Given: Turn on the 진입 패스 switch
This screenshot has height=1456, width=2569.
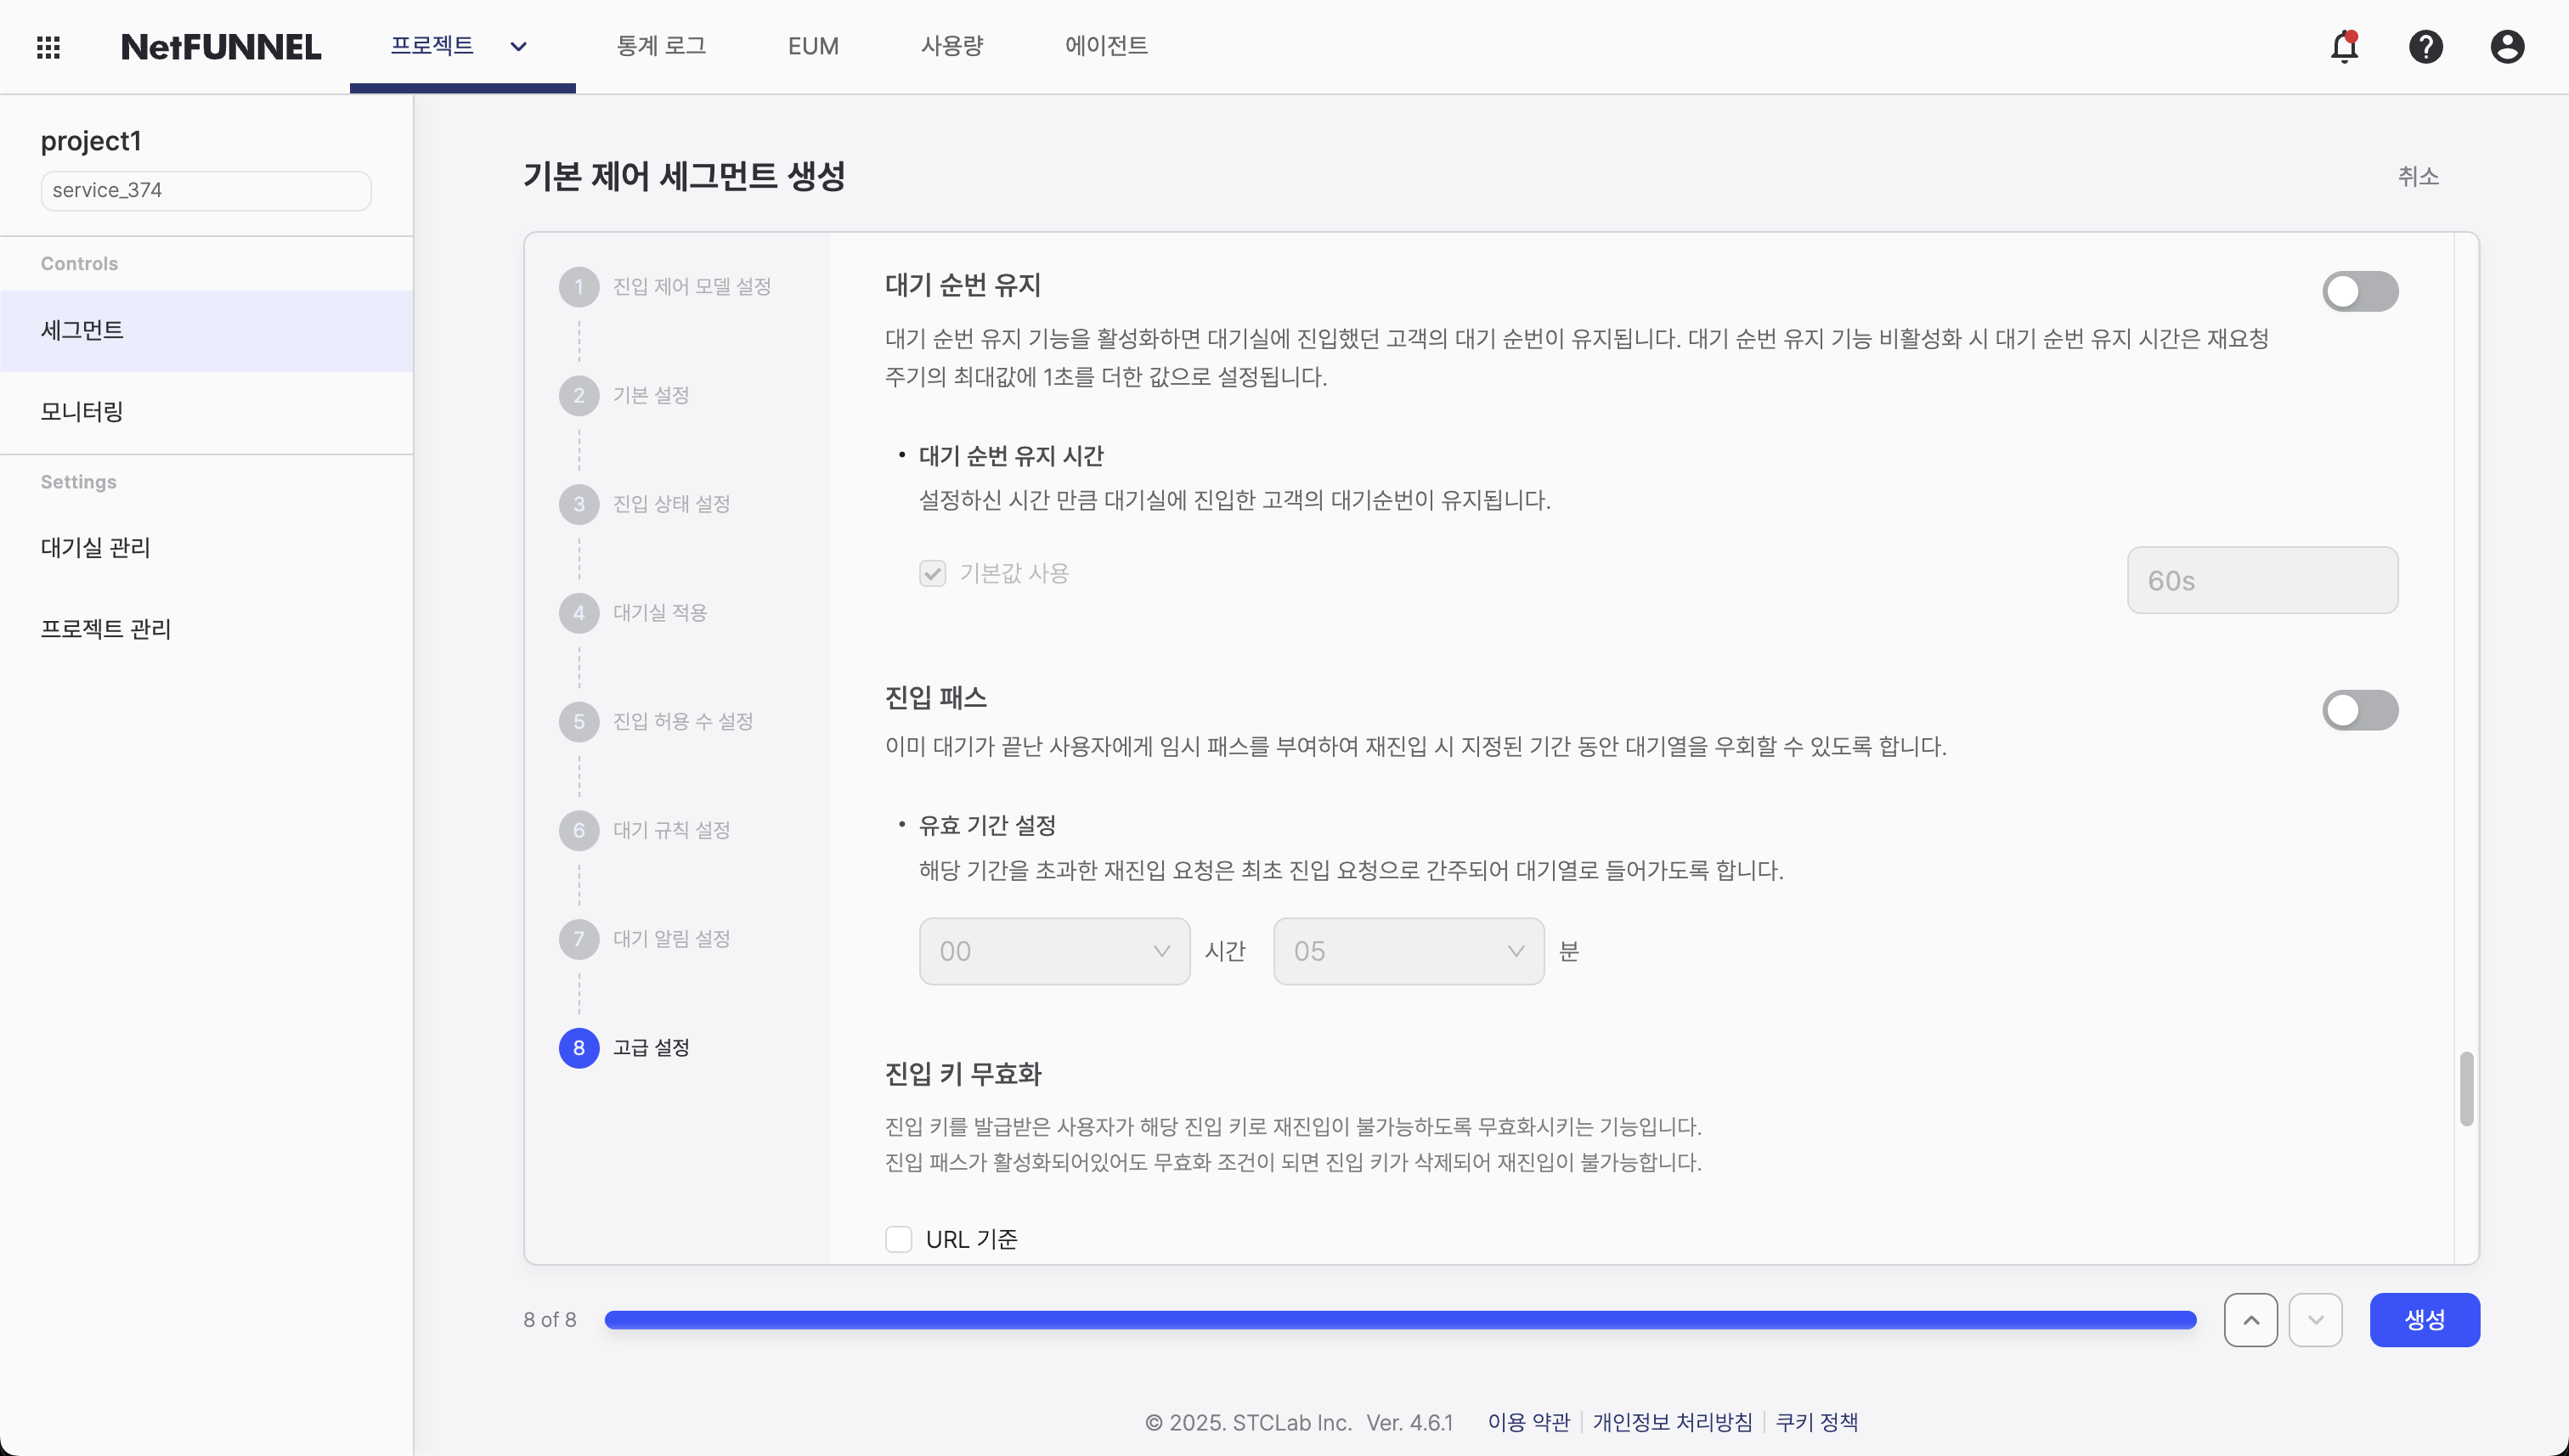Looking at the screenshot, I should pyautogui.click(x=2359, y=711).
